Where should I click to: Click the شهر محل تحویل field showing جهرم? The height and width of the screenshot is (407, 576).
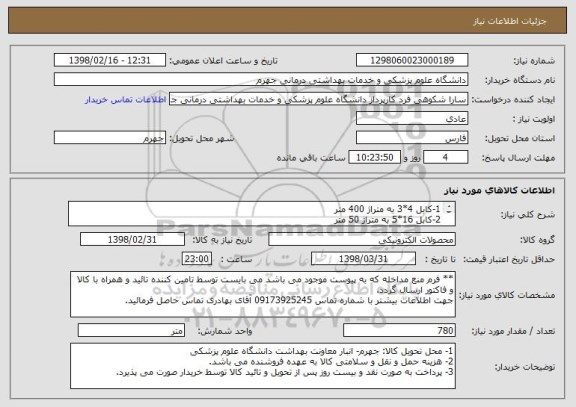click(110, 138)
